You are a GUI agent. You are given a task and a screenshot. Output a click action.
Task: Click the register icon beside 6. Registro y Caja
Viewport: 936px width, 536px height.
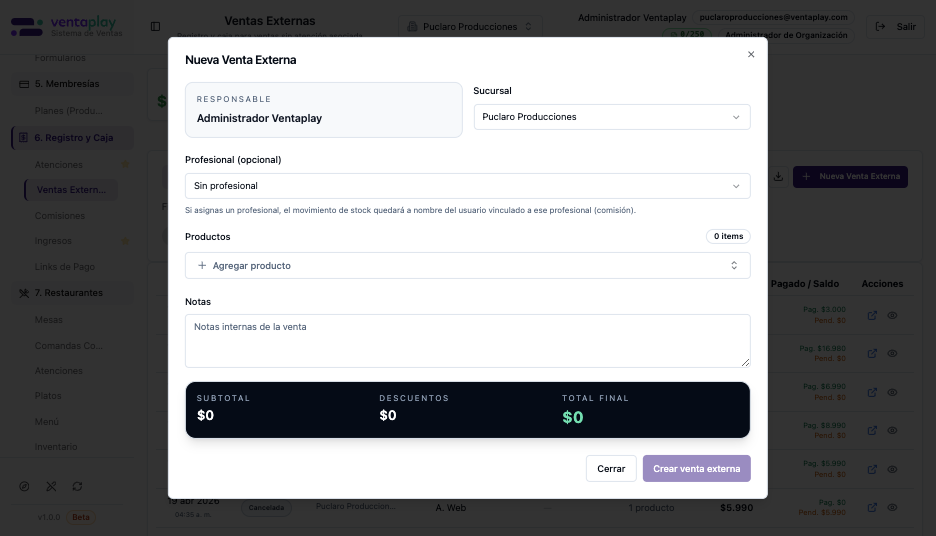23,138
